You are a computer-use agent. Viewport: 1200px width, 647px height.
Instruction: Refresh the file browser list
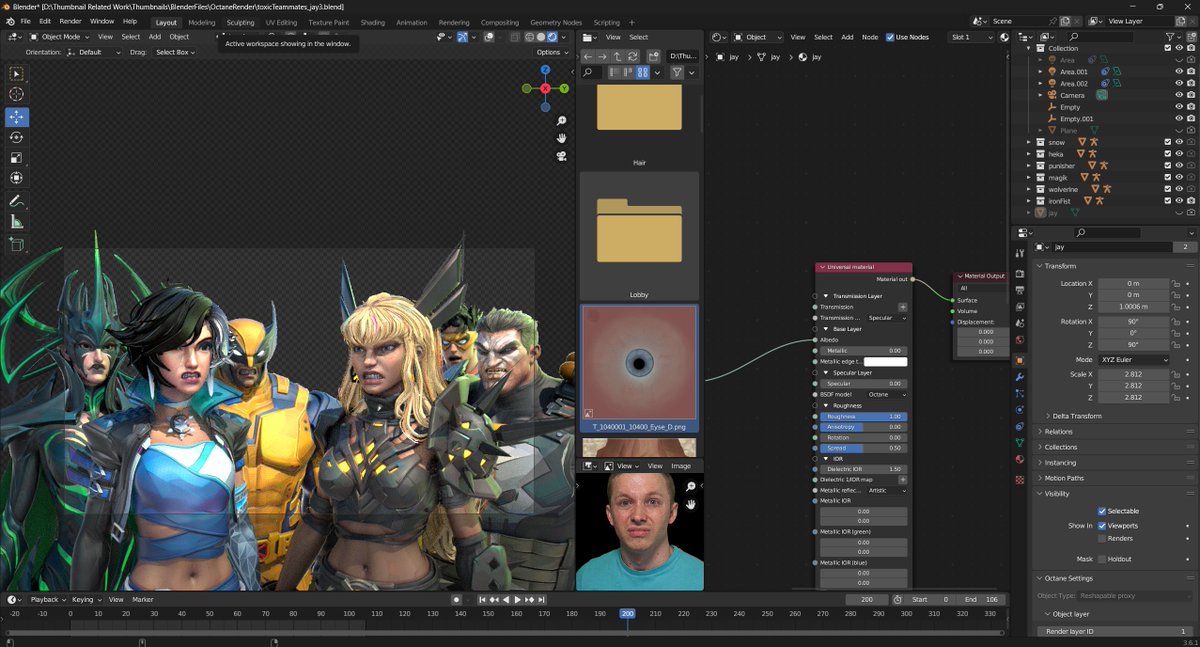tap(633, 56)
